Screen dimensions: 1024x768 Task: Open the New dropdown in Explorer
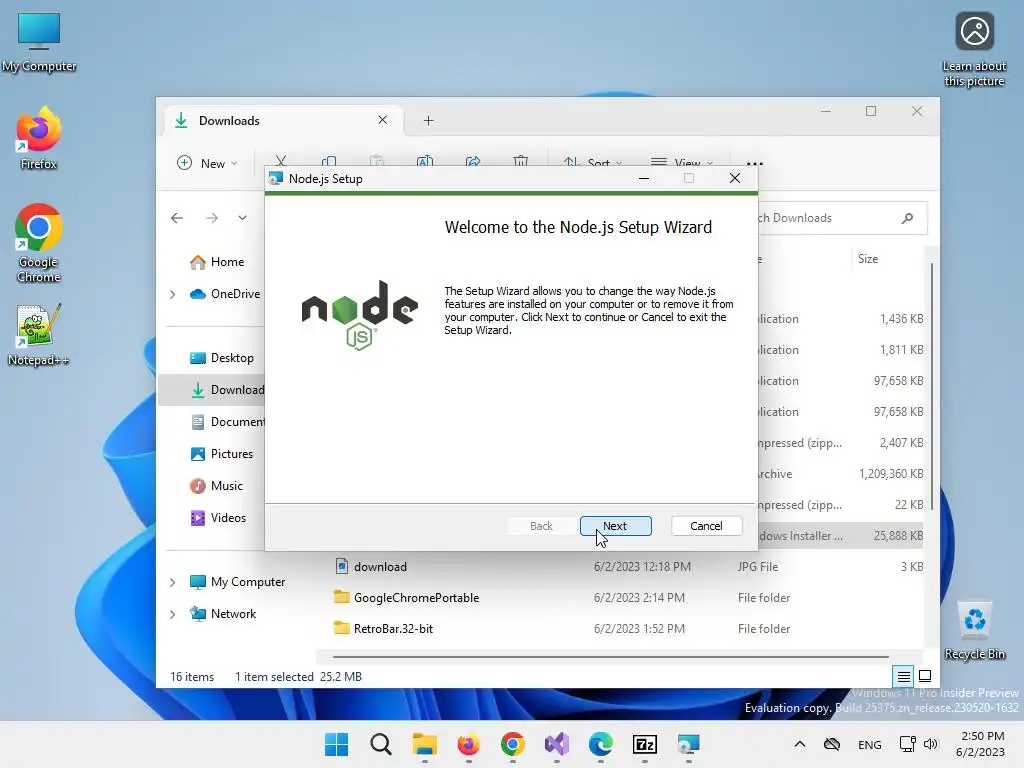point(207,163)
